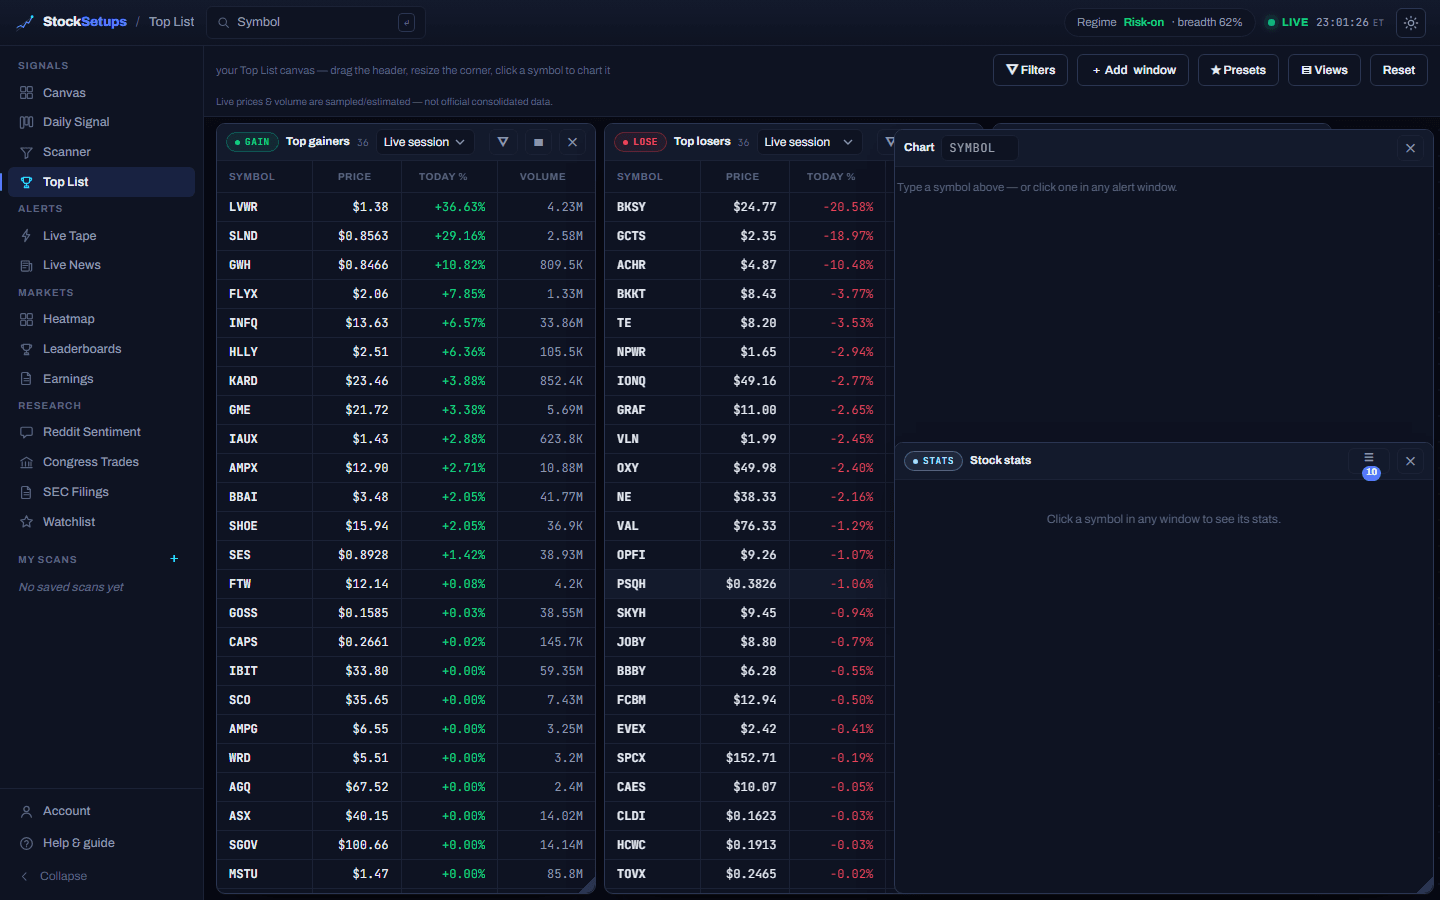1440x900 pixels.
Task: Open Leaderboards
Action: click(x=101, y=349)
